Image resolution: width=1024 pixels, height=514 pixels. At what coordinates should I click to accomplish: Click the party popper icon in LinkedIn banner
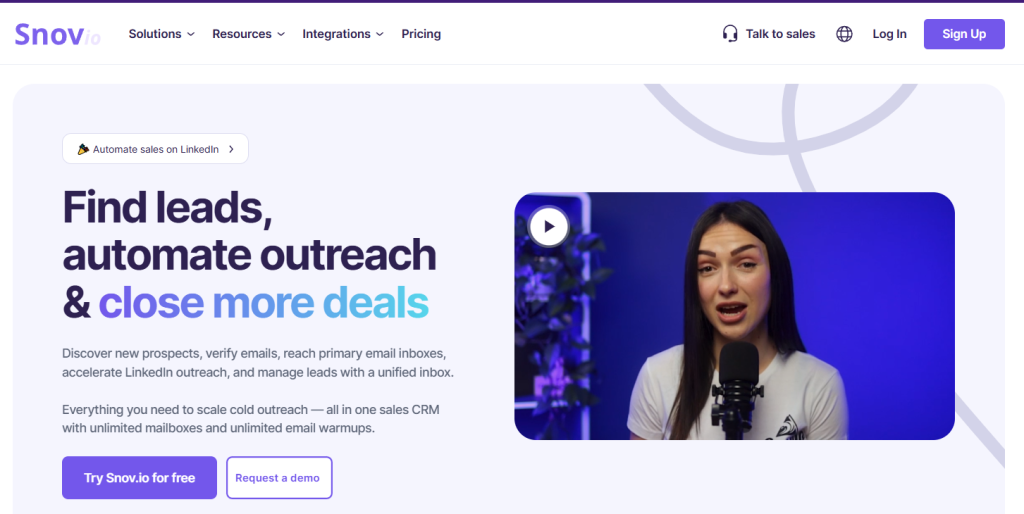click(83, 149)
